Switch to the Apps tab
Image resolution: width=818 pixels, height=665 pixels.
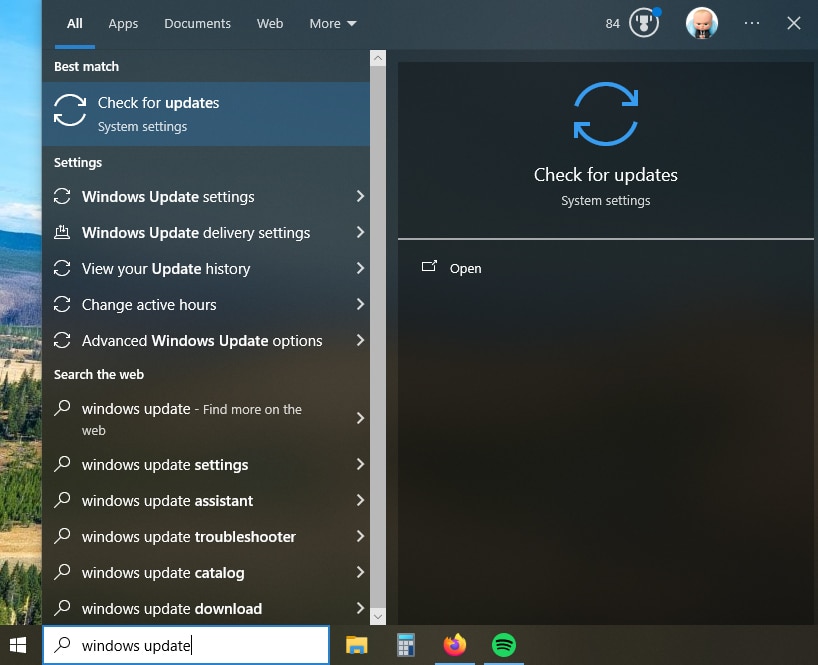(x=123, y=23)
